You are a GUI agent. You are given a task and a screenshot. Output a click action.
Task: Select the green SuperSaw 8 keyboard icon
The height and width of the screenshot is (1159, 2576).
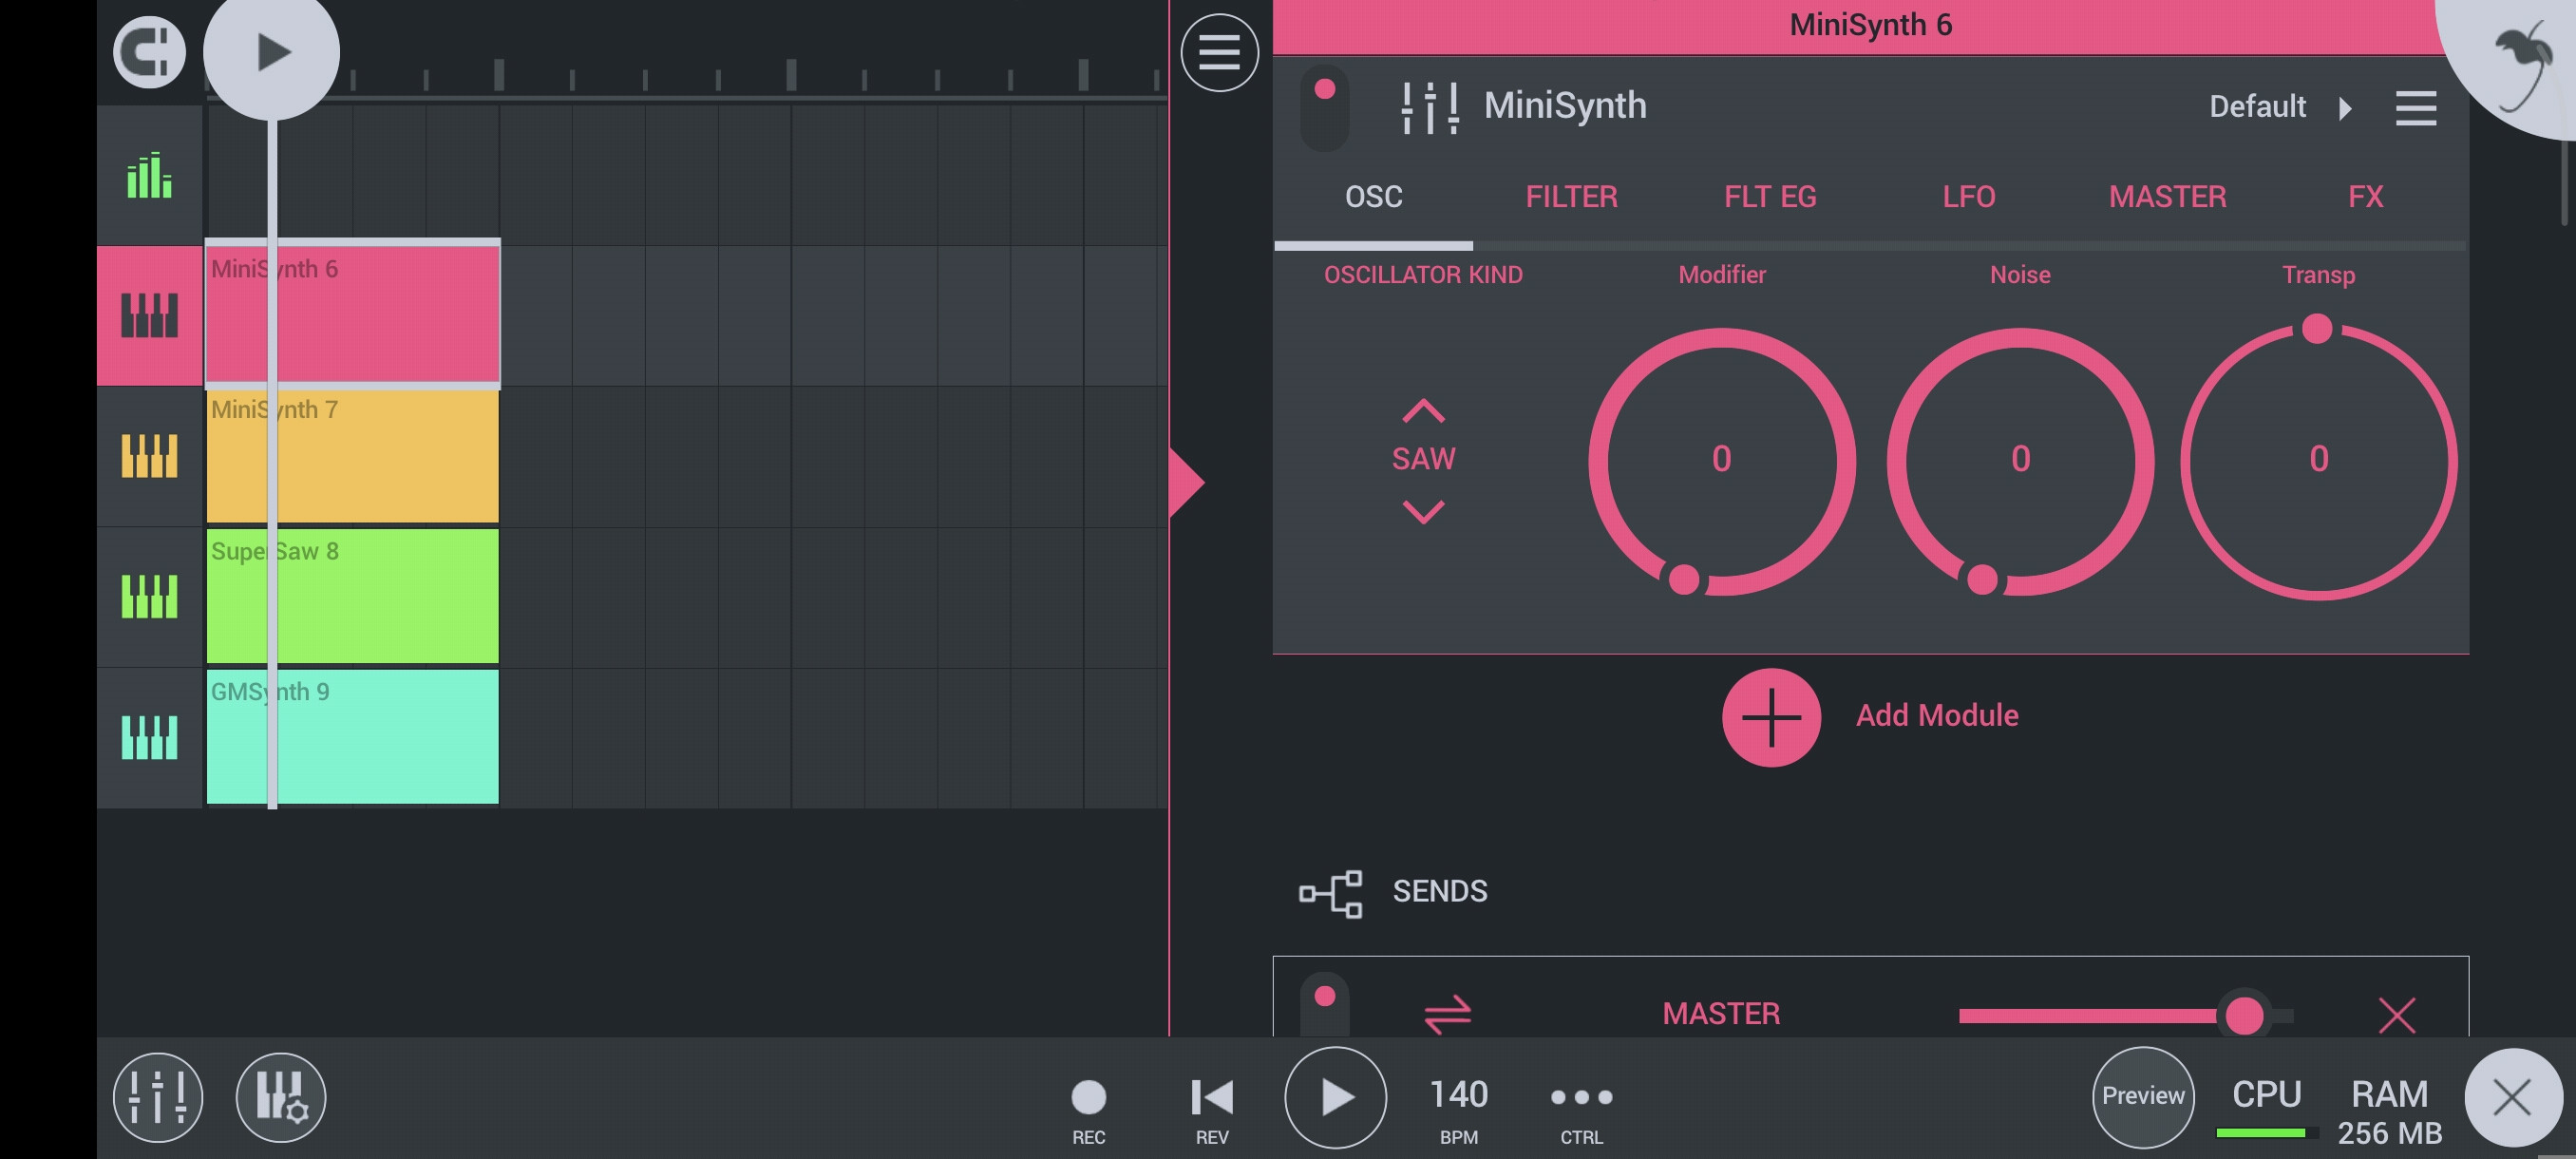coord(149,597)
